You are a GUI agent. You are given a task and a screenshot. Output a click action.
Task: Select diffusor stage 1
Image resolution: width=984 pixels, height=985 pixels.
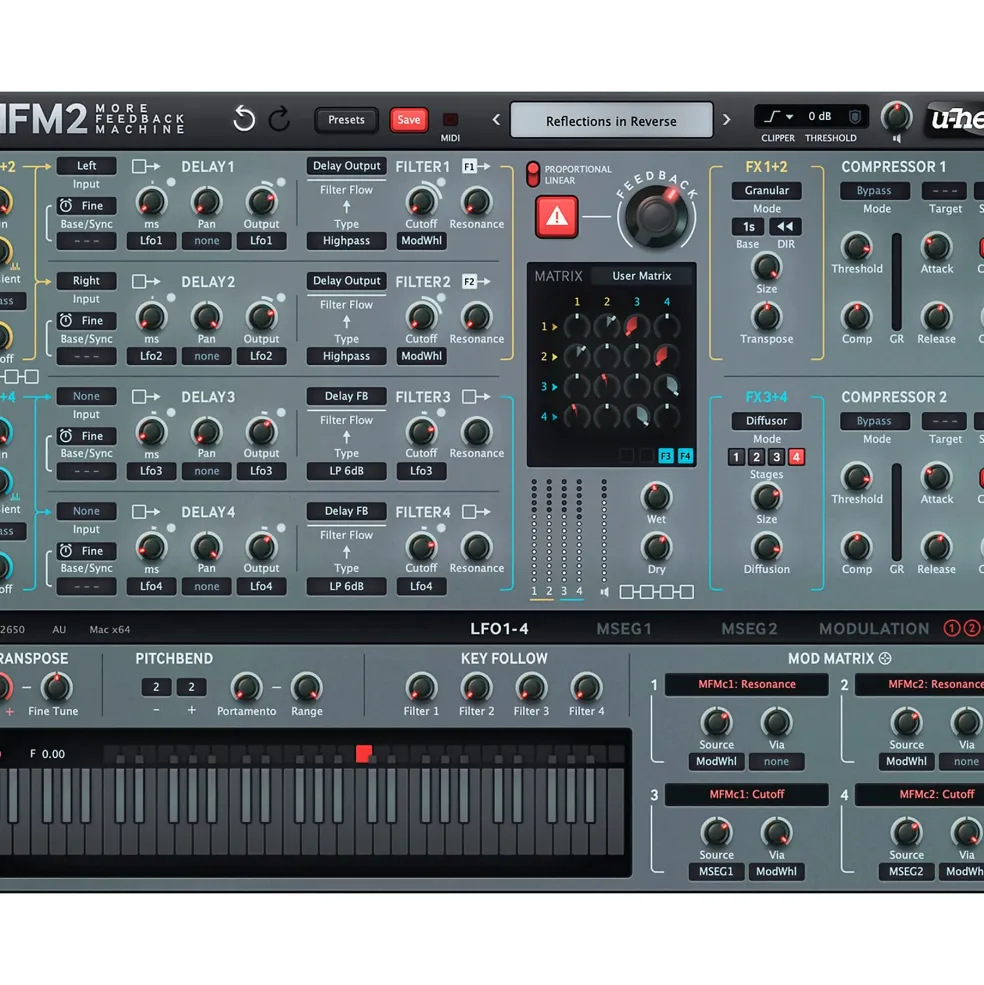tap(736, 457)
